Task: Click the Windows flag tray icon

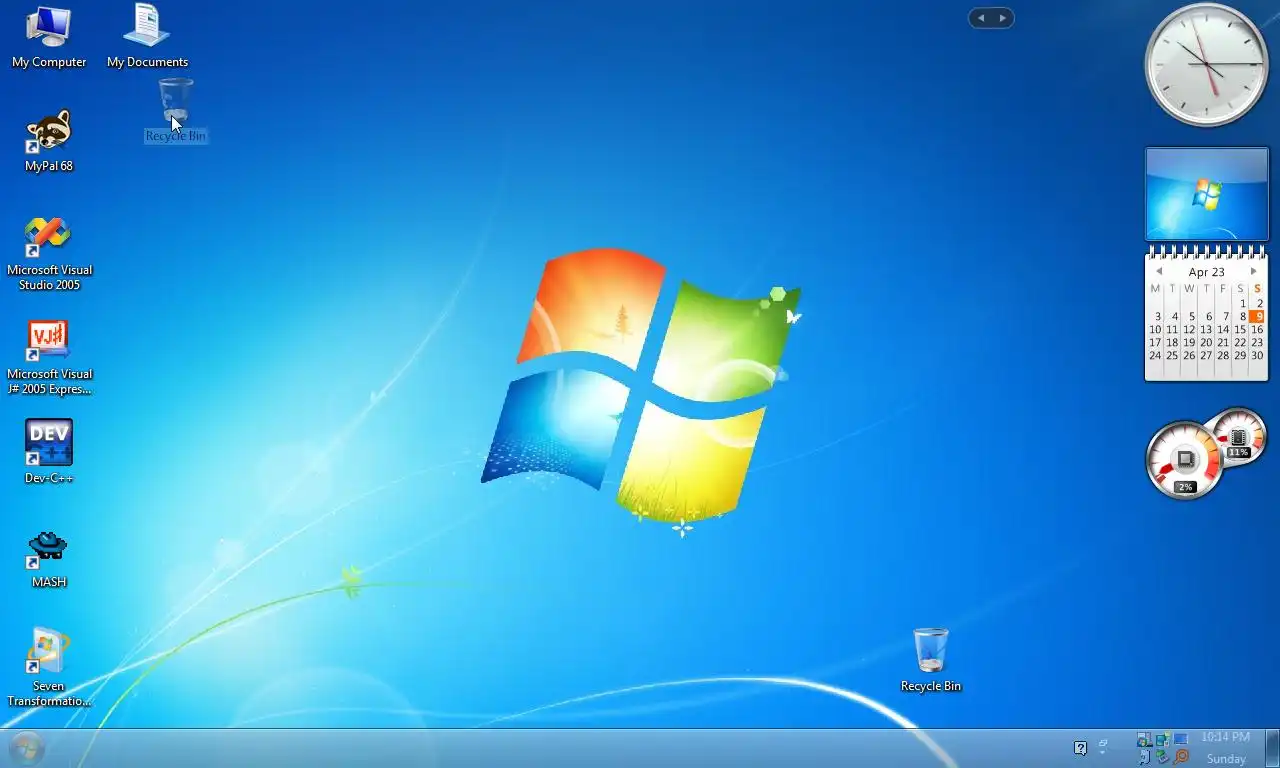Action: (1144, 739)
